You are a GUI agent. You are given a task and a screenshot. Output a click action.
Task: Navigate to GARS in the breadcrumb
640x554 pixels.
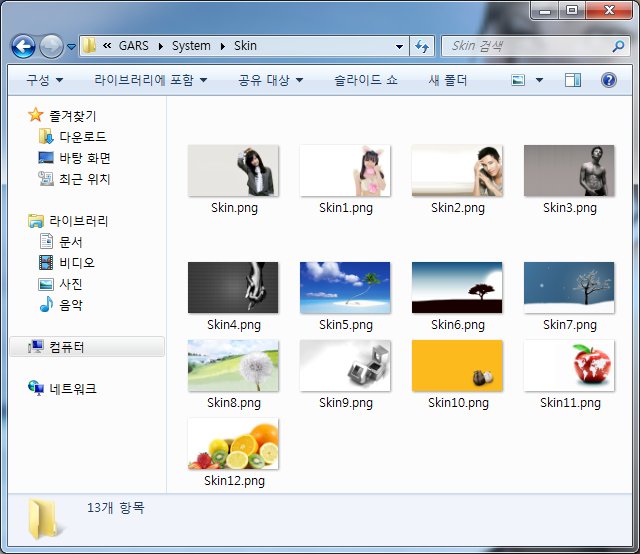pyautogui.click(x=133, y=46)
